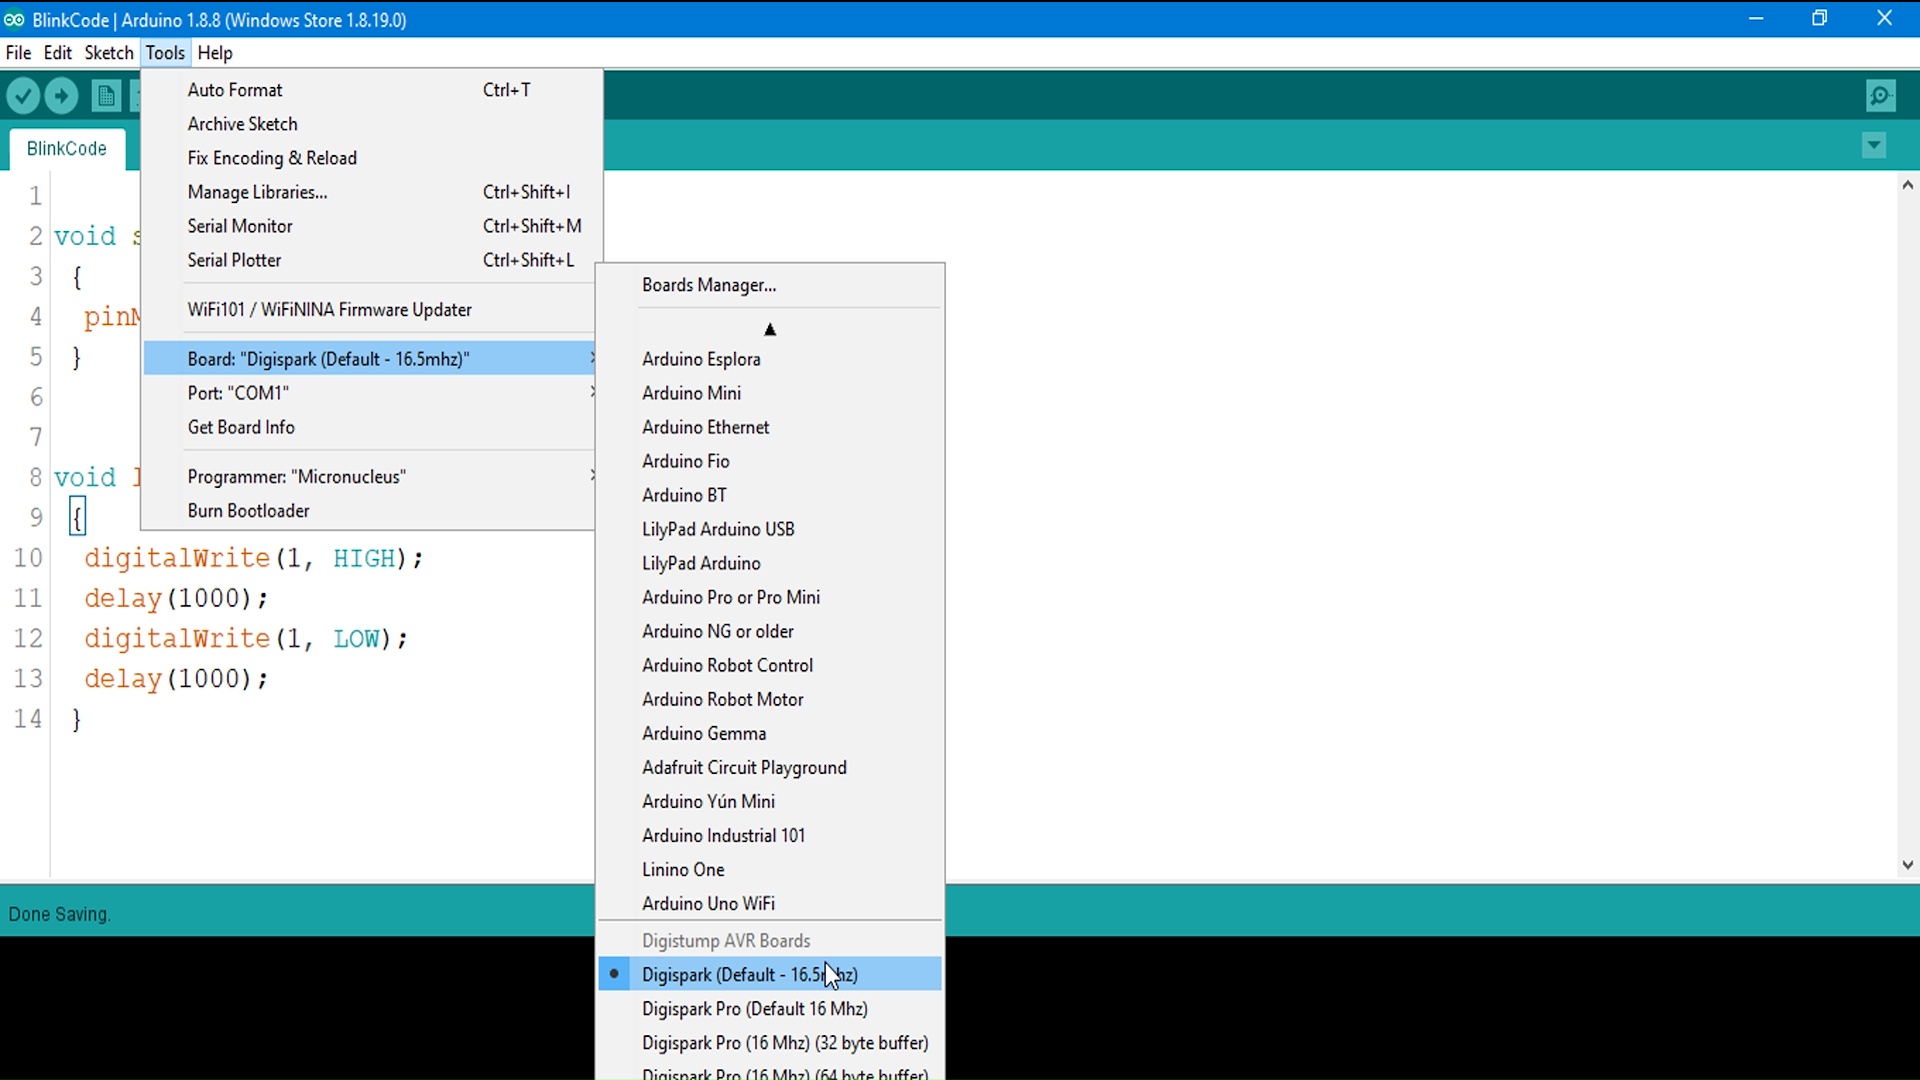Select LilyPad Arduino USB board
1920x1080 pixels.
tap(770, 529)
